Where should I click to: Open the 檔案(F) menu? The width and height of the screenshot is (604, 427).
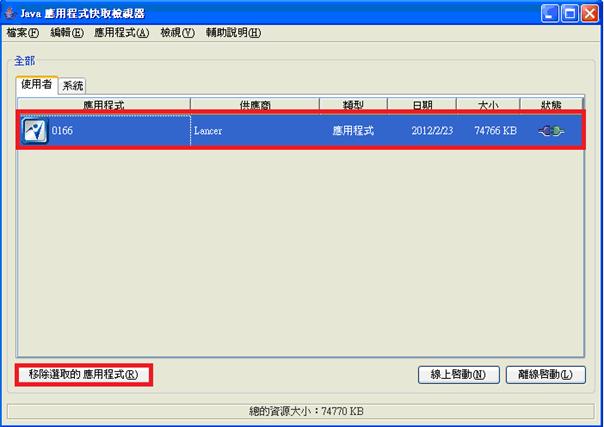point(23,32)
